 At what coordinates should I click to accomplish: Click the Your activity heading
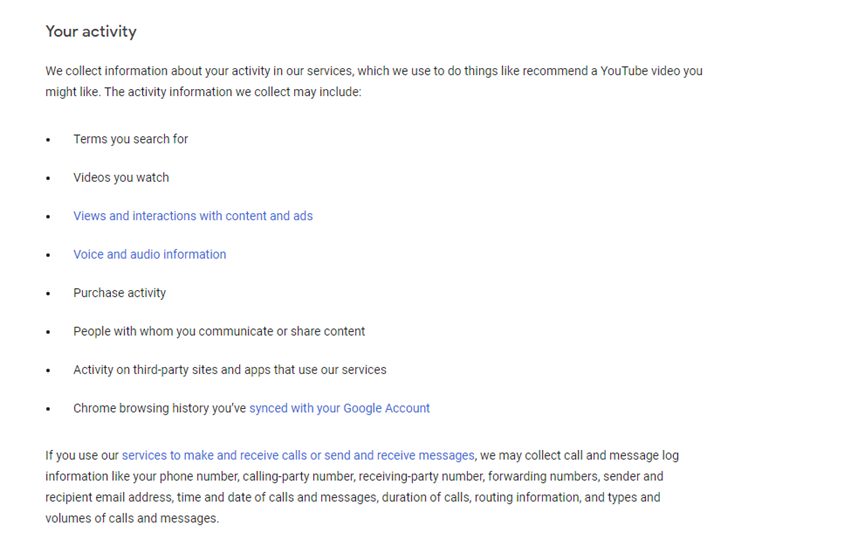click(91, 31)
